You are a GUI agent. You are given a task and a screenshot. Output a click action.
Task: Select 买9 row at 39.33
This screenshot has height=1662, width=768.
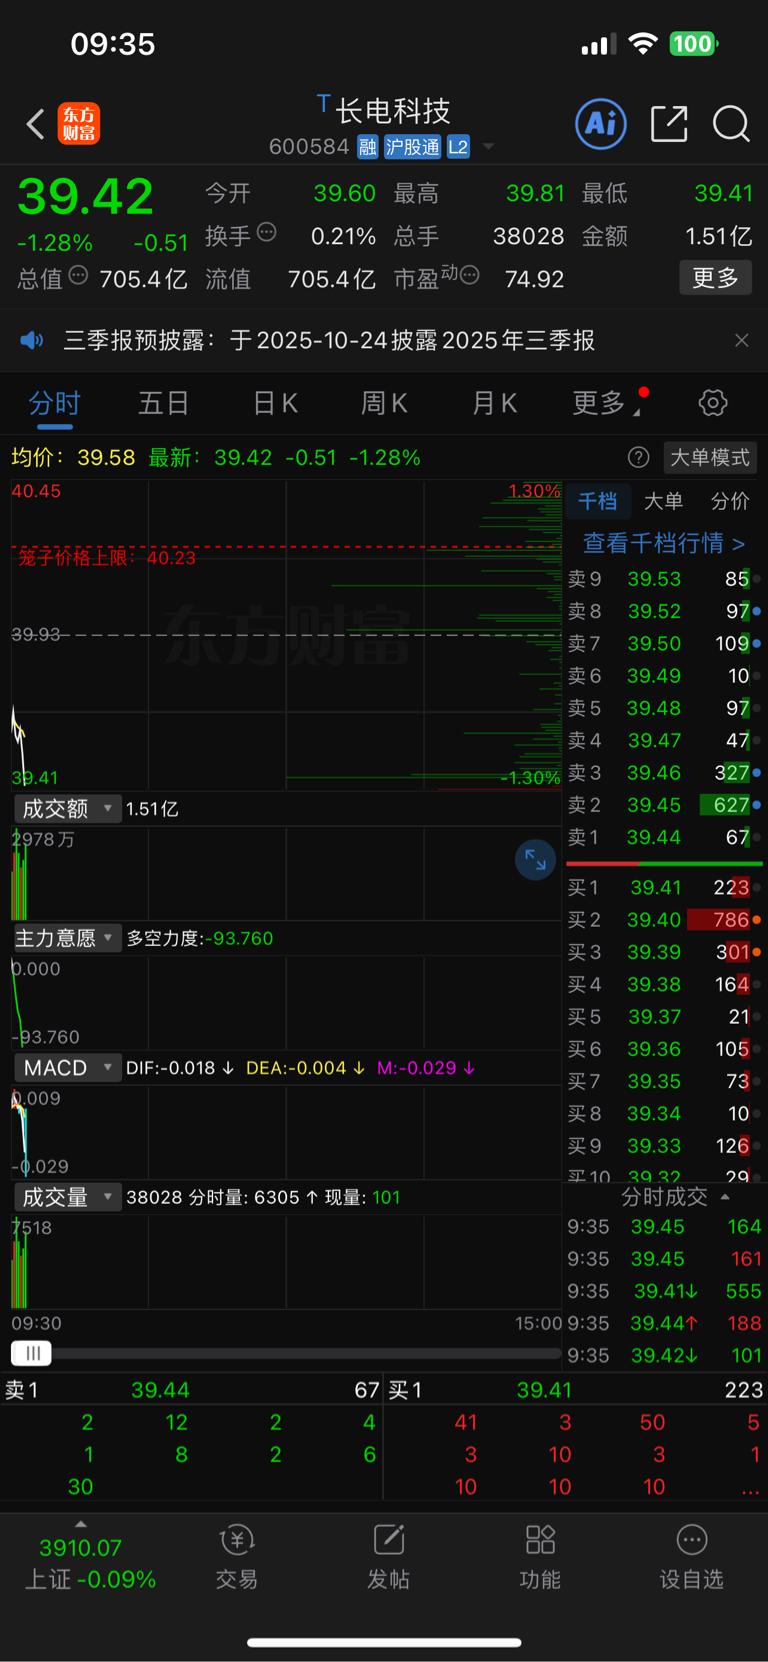click(x=664, y=1145)
